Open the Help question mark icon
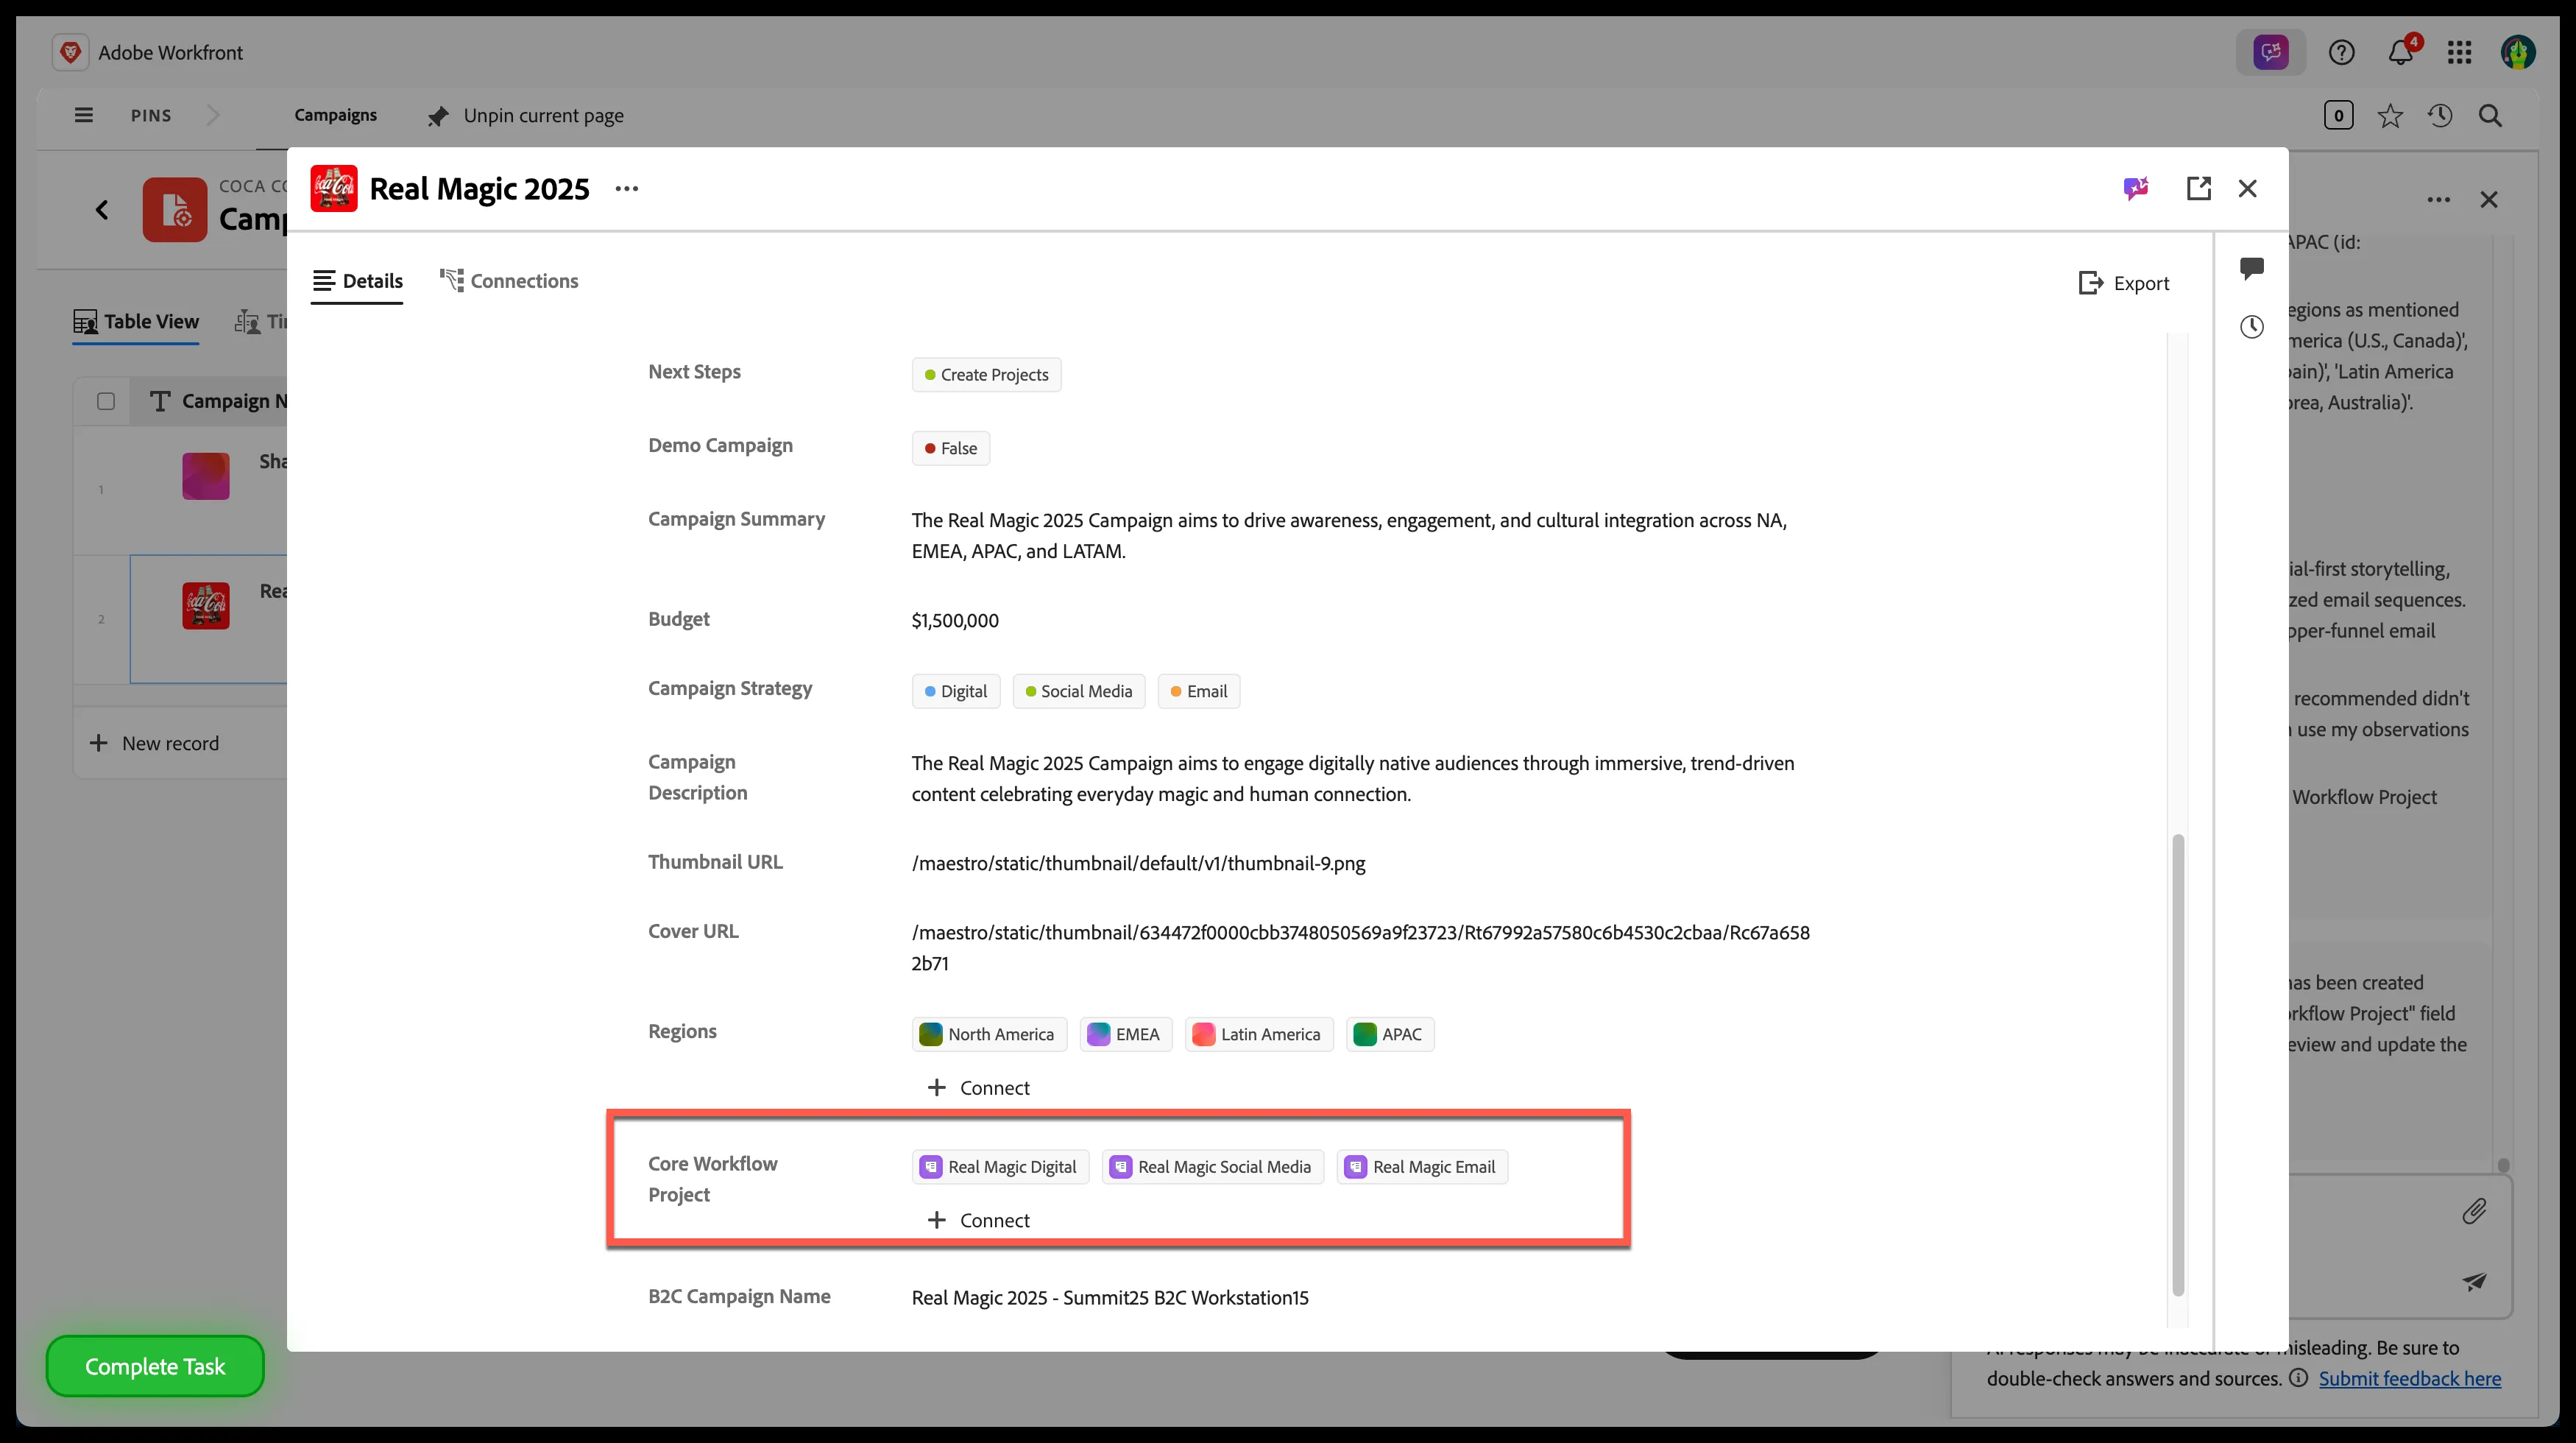2576x1443 pixels. click(x=2341, y=52)
